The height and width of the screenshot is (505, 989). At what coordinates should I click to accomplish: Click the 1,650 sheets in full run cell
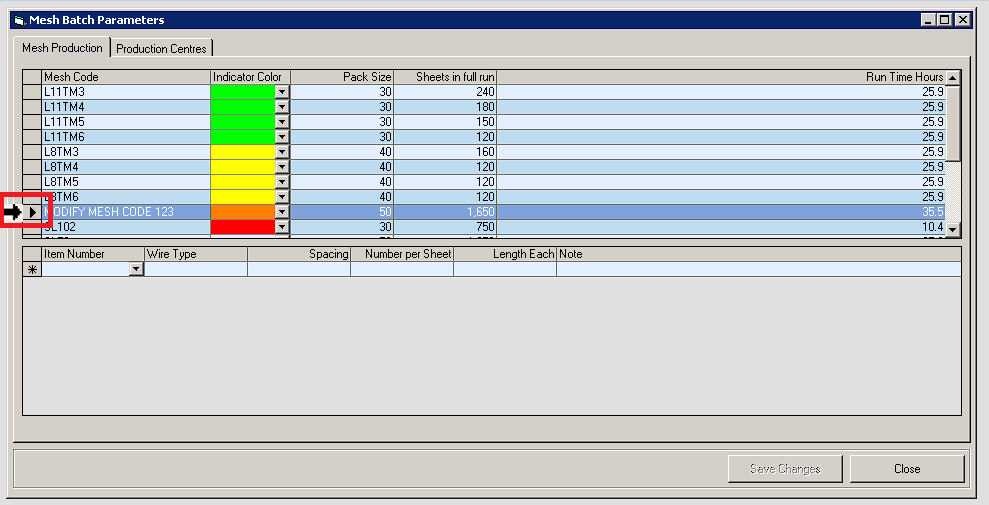click(445, 212)
